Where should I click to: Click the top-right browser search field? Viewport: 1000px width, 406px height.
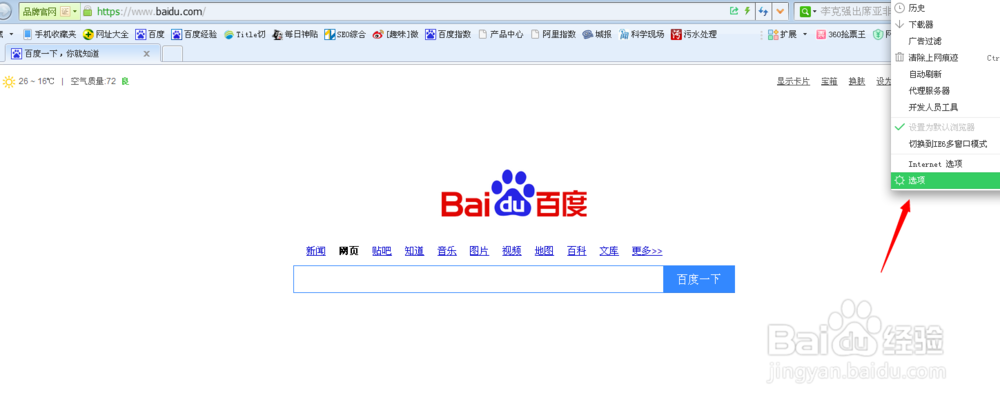856,11
